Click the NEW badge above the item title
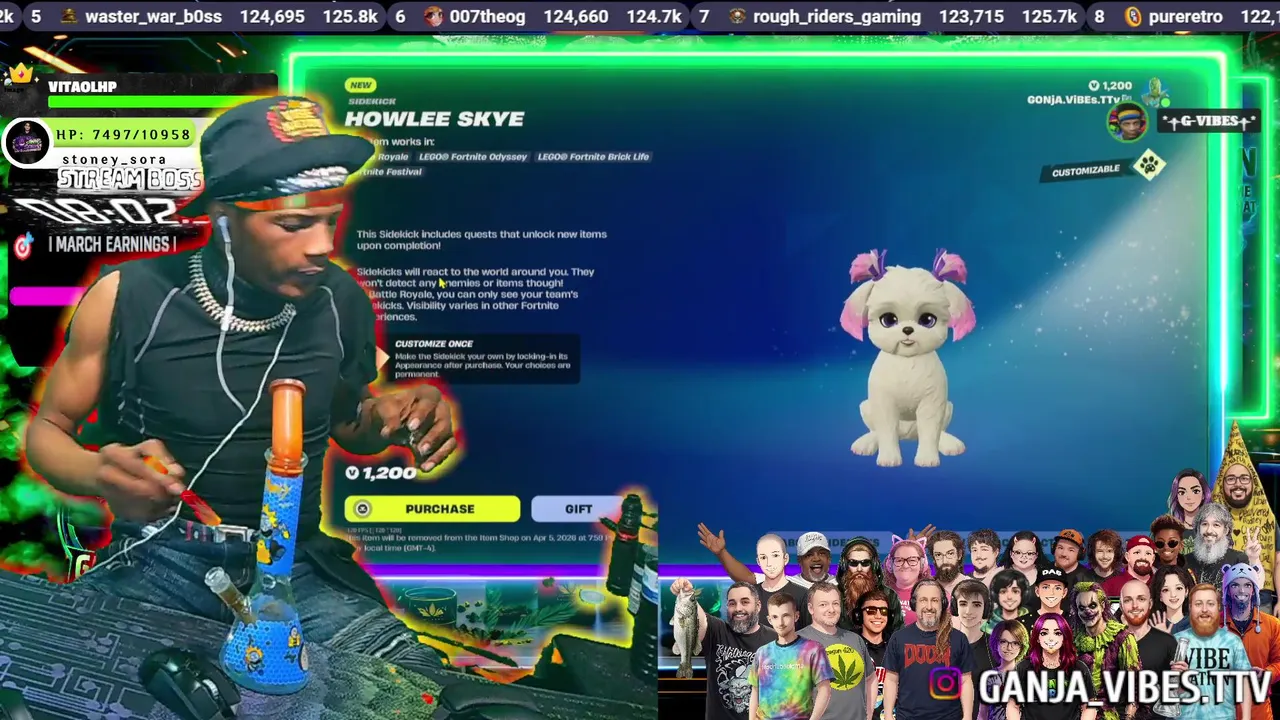1280x720 pixels. click(x=360, y=85)
